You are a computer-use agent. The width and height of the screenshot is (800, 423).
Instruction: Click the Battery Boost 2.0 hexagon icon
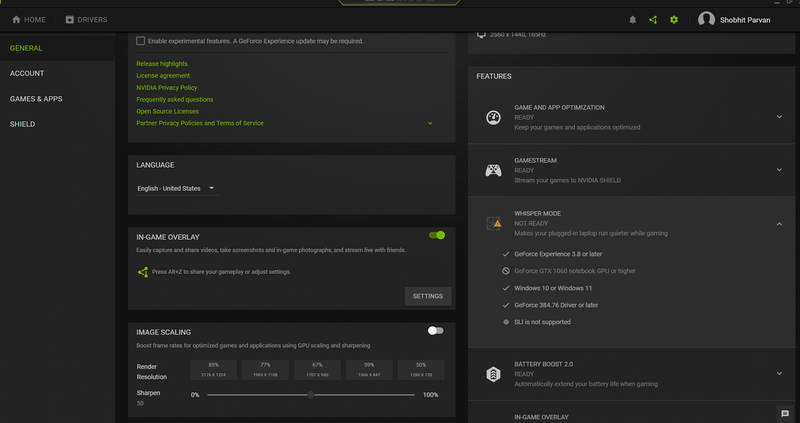493,374
